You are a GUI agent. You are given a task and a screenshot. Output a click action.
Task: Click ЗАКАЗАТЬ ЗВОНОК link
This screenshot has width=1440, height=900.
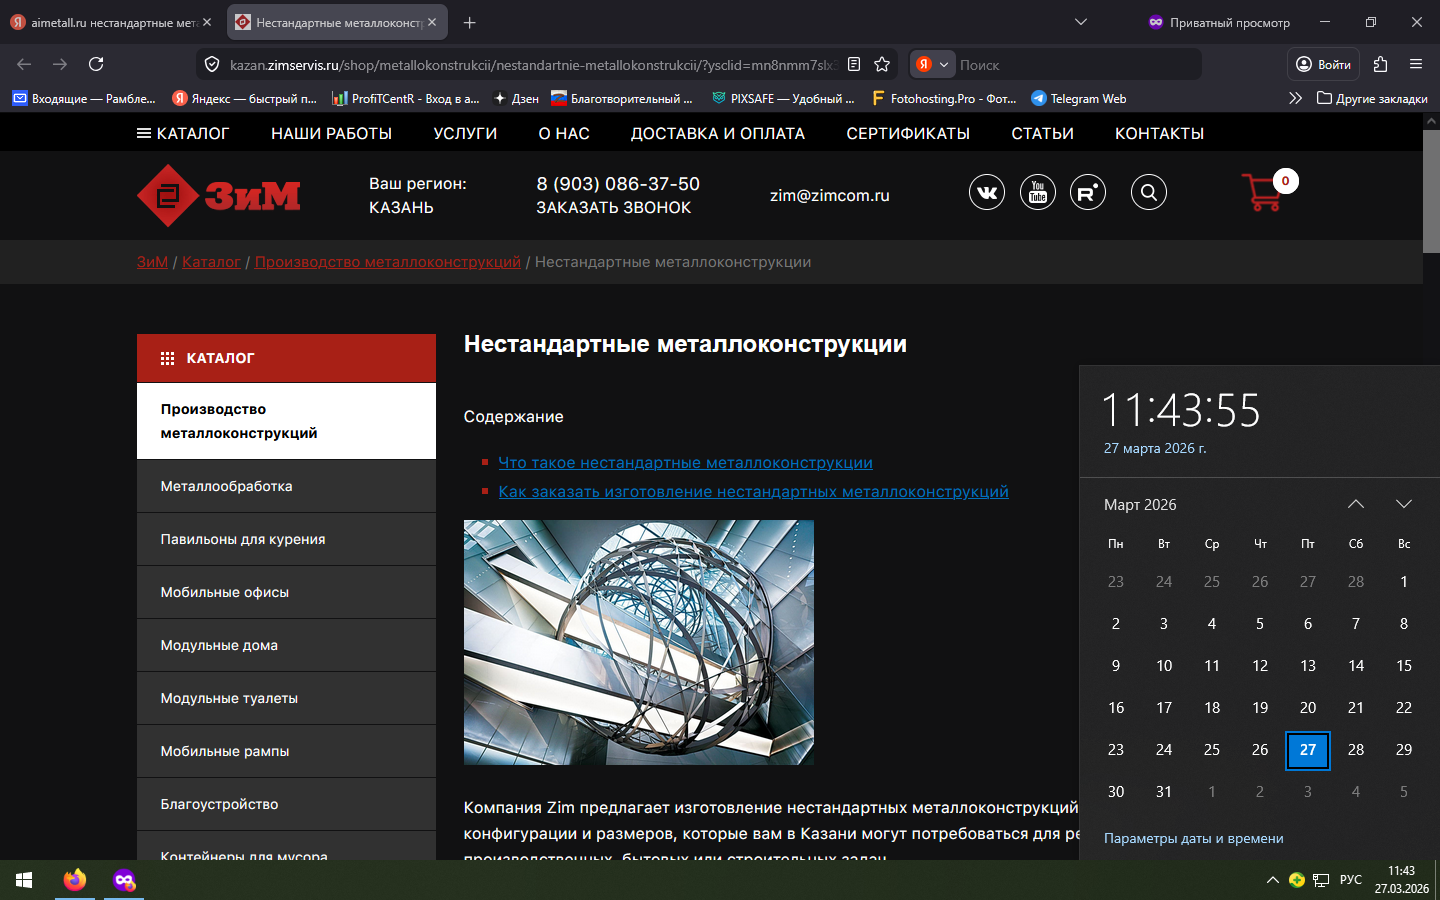click(613, 208)
